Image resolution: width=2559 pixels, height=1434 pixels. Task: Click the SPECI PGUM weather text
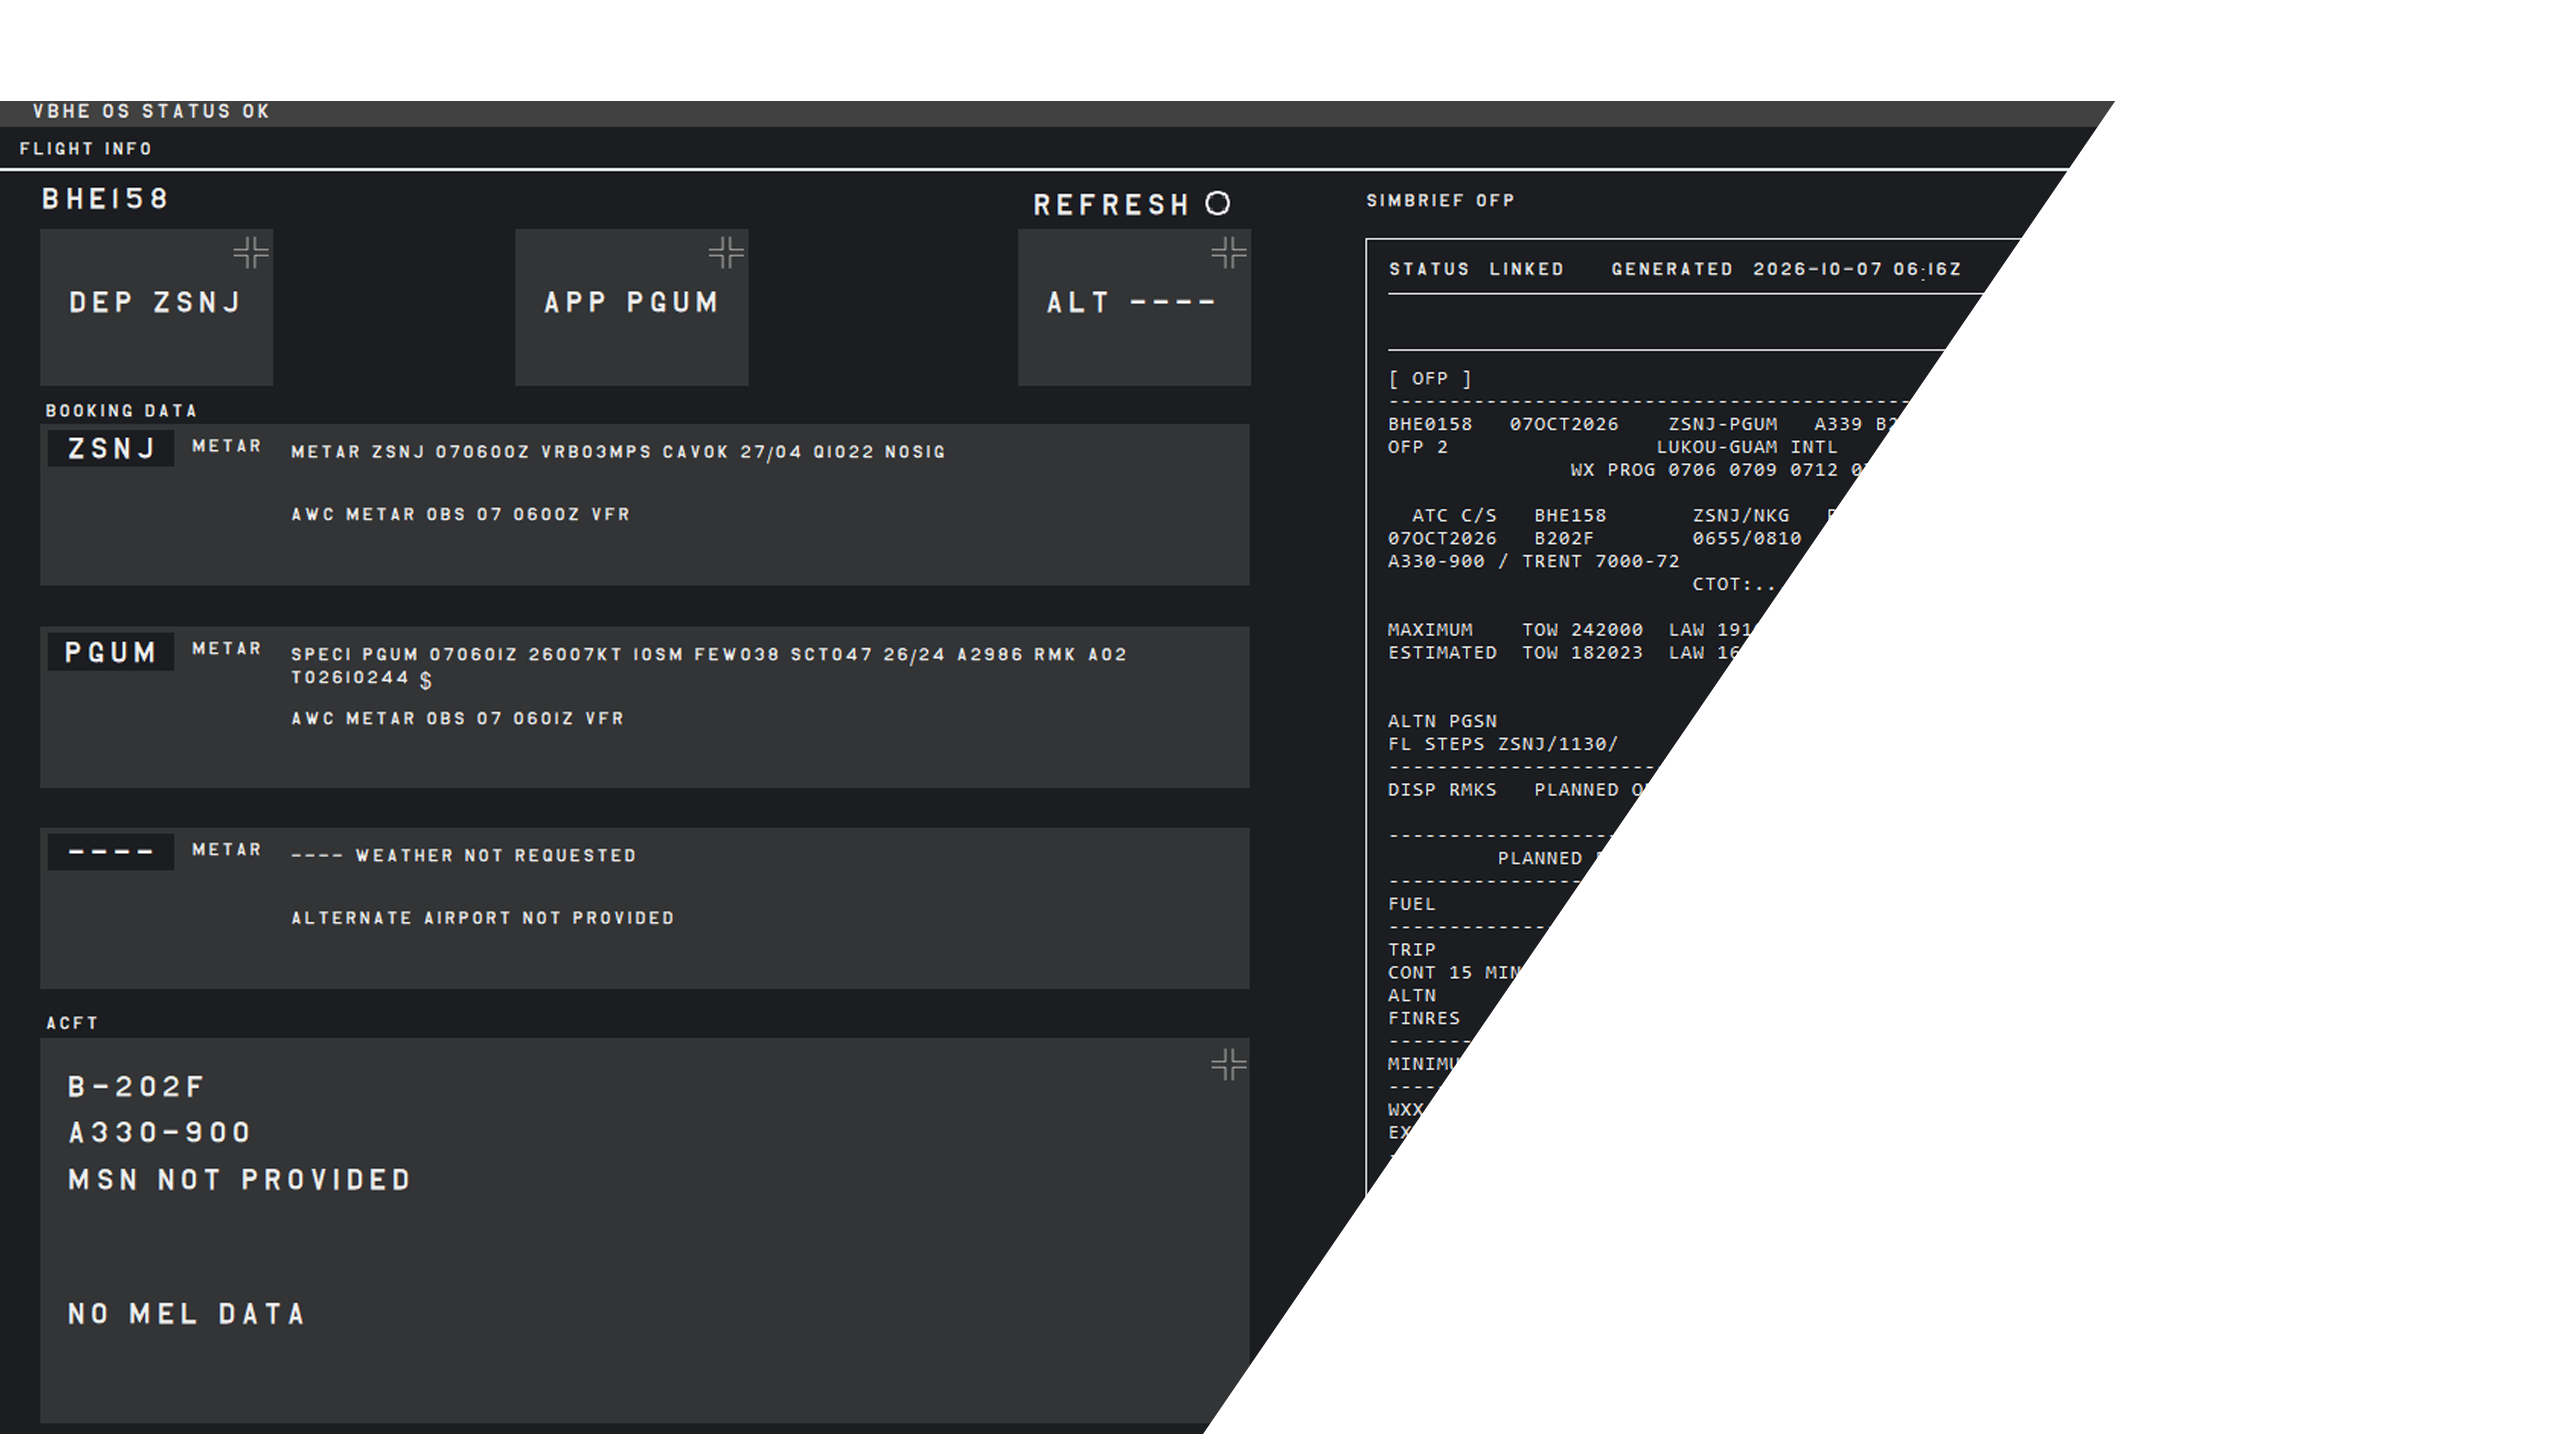[x=709, y=666]
